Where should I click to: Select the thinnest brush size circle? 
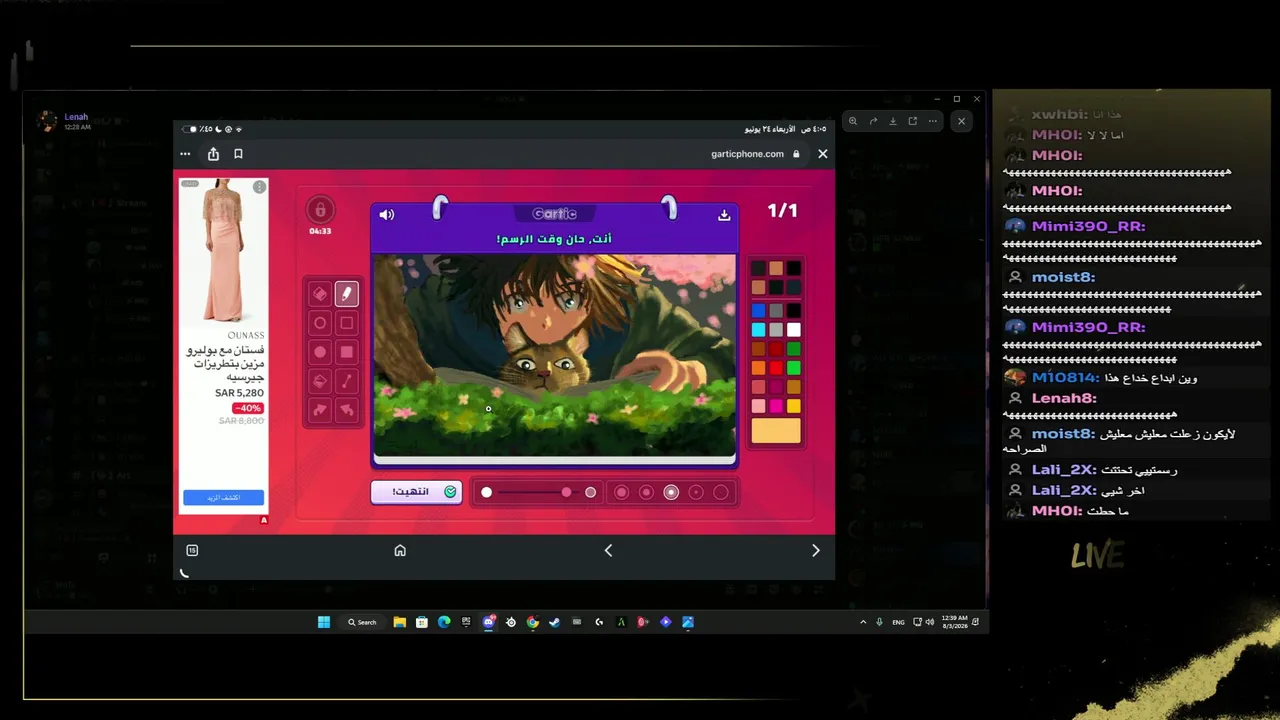click(721, 492)
